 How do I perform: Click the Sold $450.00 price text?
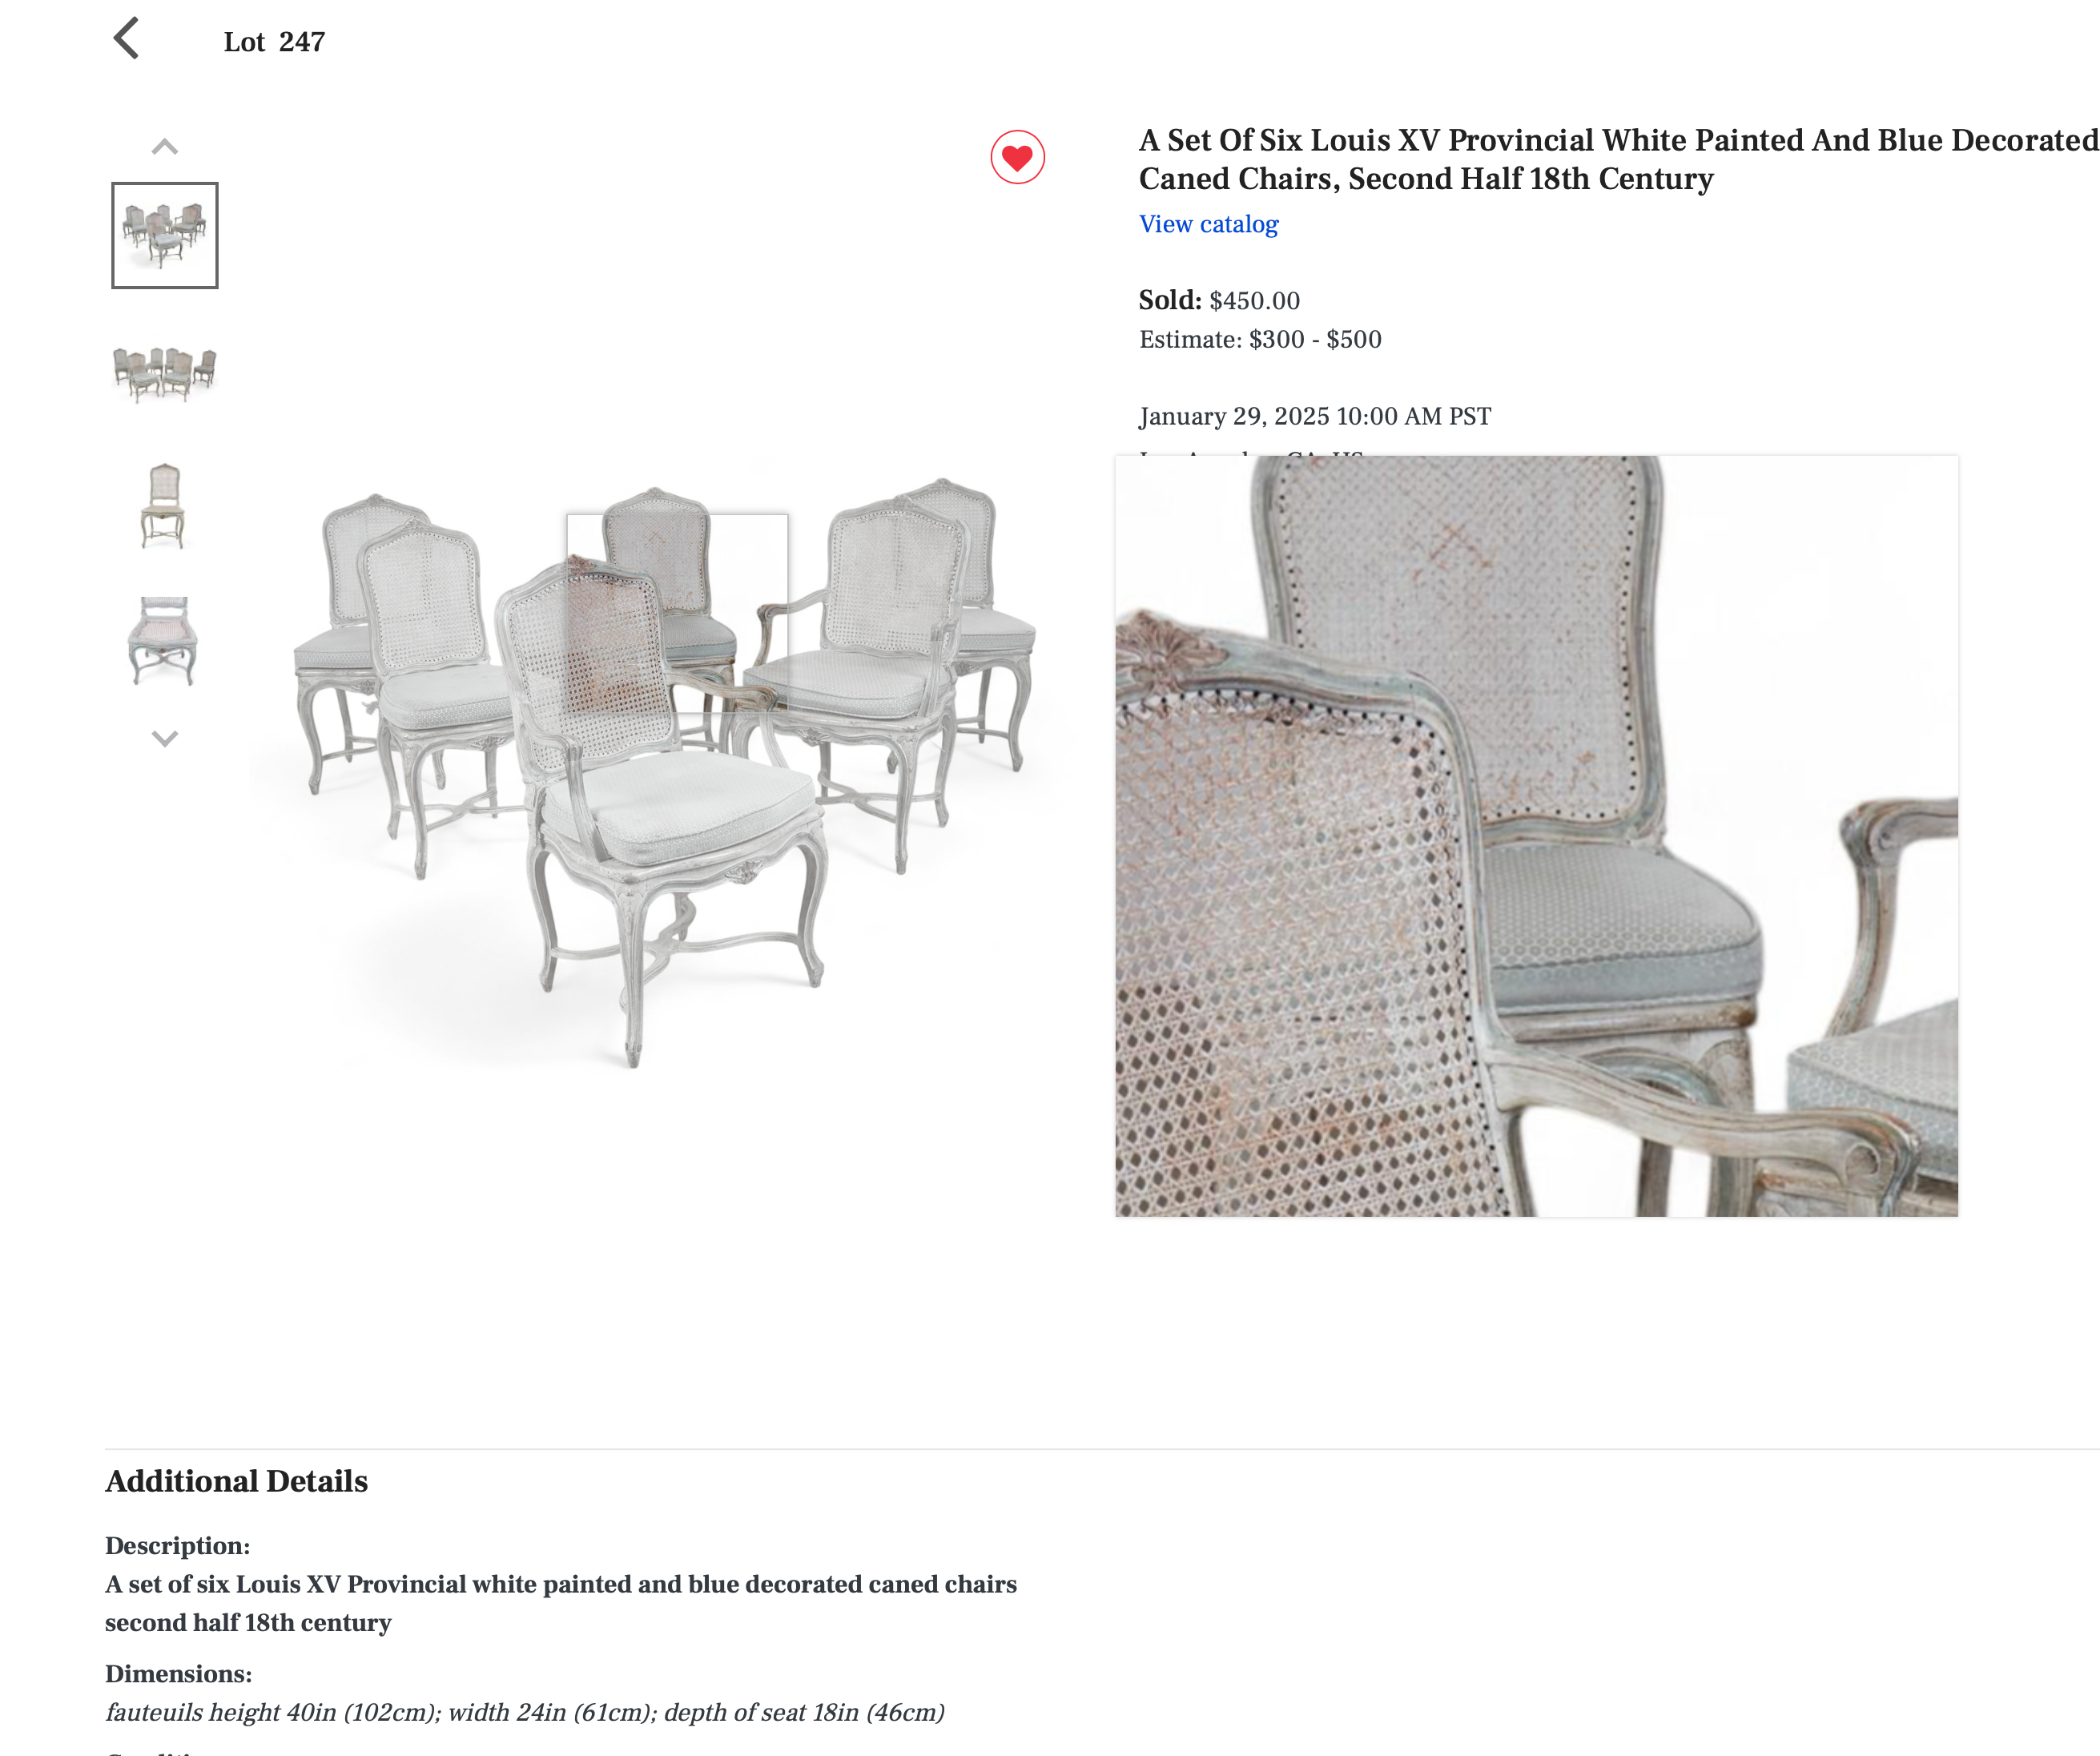click(x=1219, y=300)
